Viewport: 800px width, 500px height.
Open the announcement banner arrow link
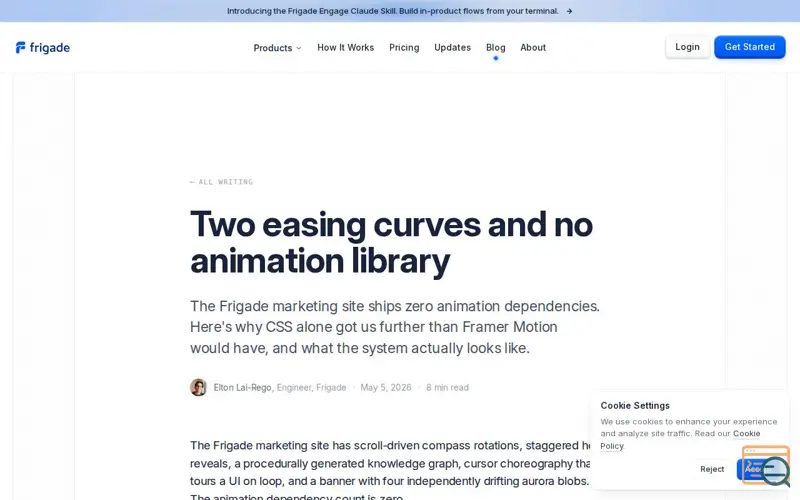[569, 11]
